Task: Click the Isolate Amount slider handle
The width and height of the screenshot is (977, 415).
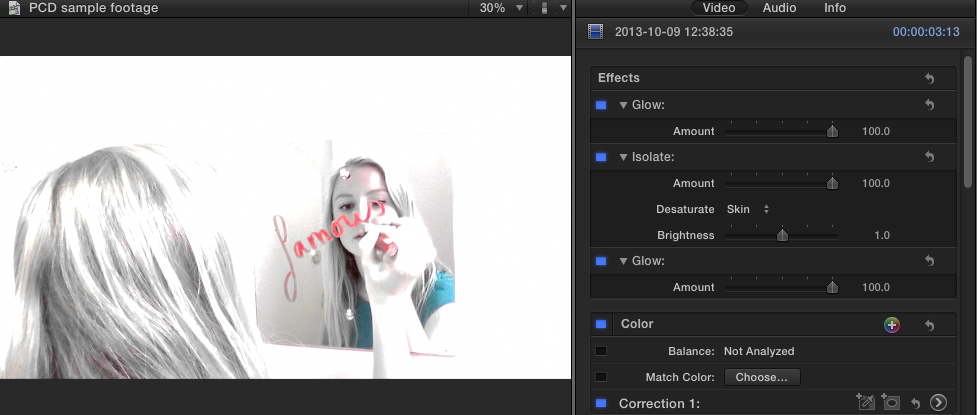Action: coord(832,184)
